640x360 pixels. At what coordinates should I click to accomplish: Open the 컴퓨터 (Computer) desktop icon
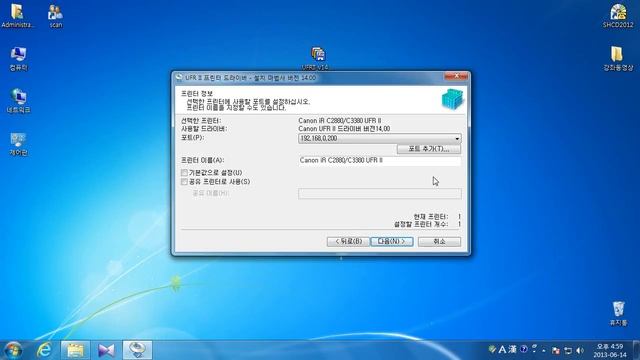click(x=18, y=58)
